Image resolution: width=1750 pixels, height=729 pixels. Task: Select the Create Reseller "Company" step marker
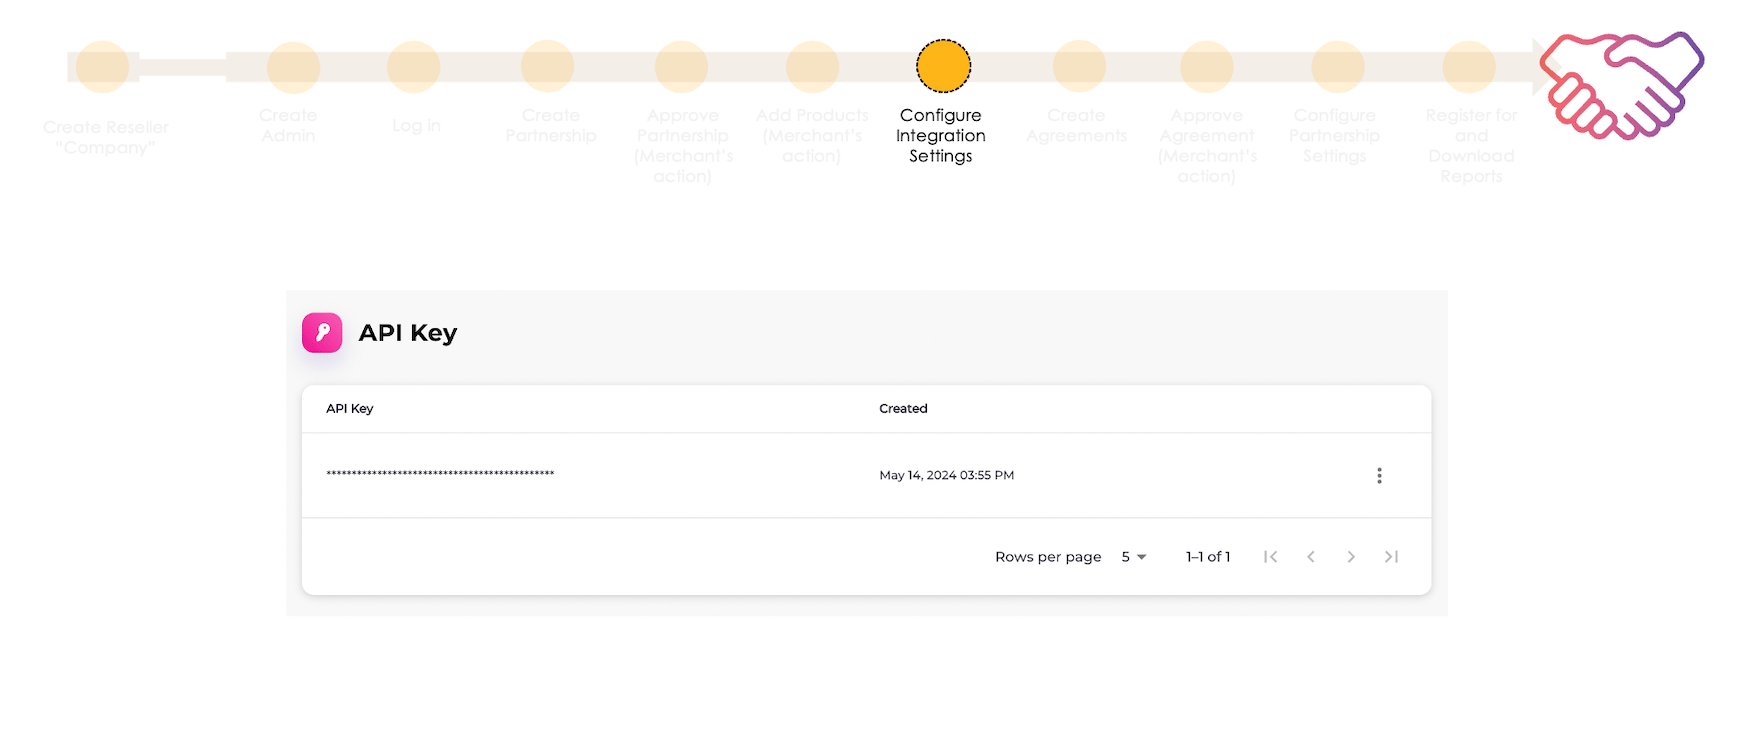tap(102, 67)
